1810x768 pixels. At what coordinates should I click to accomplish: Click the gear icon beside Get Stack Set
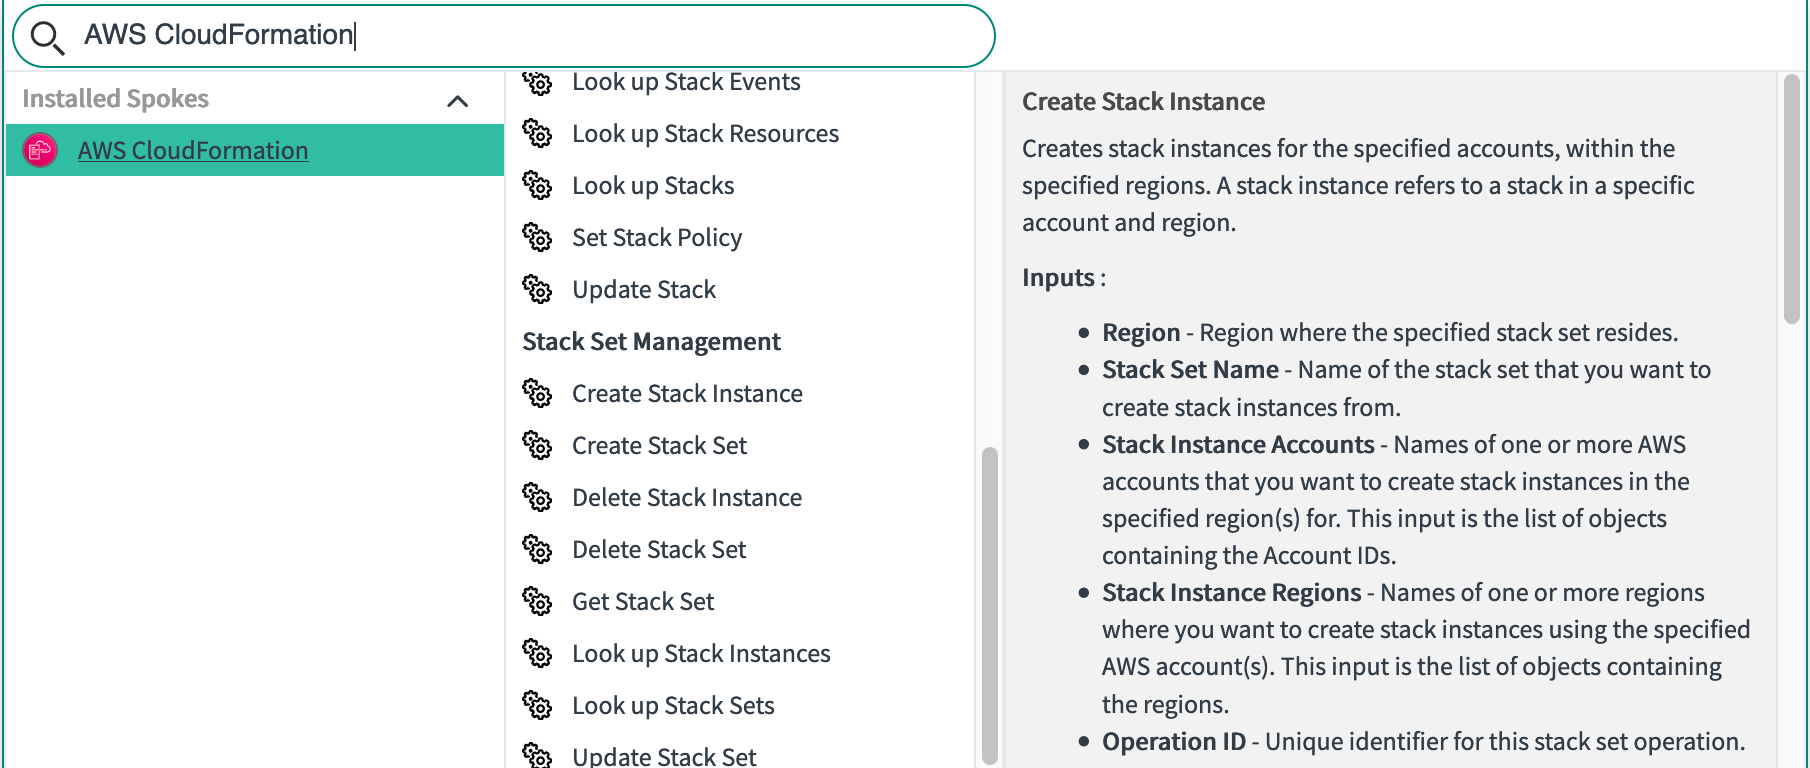coord(537,602)
